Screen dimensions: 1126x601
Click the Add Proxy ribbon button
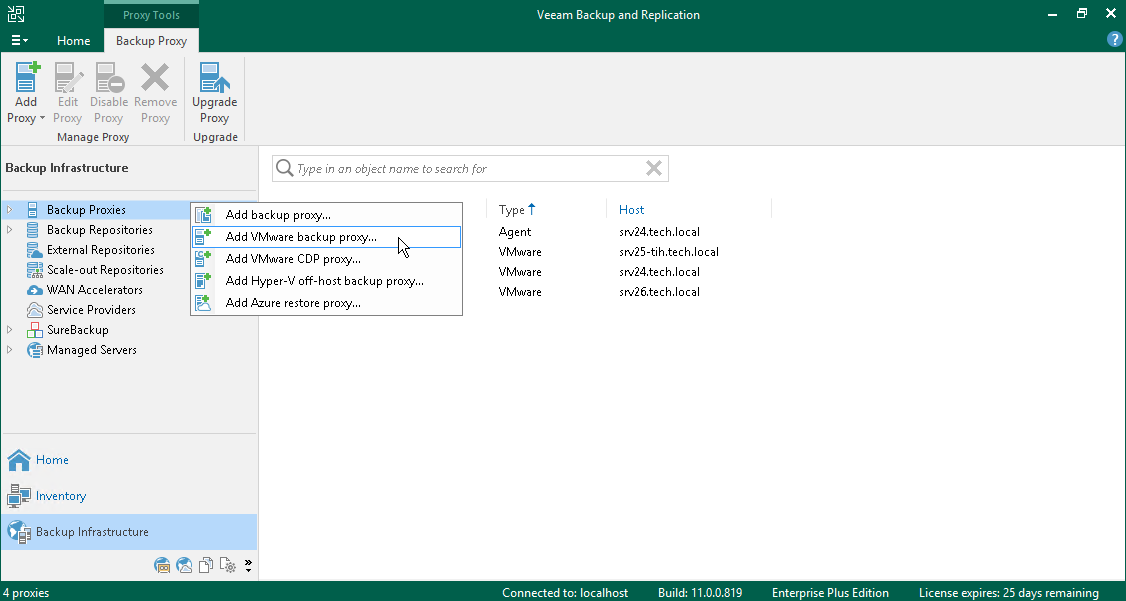[26, 93]
